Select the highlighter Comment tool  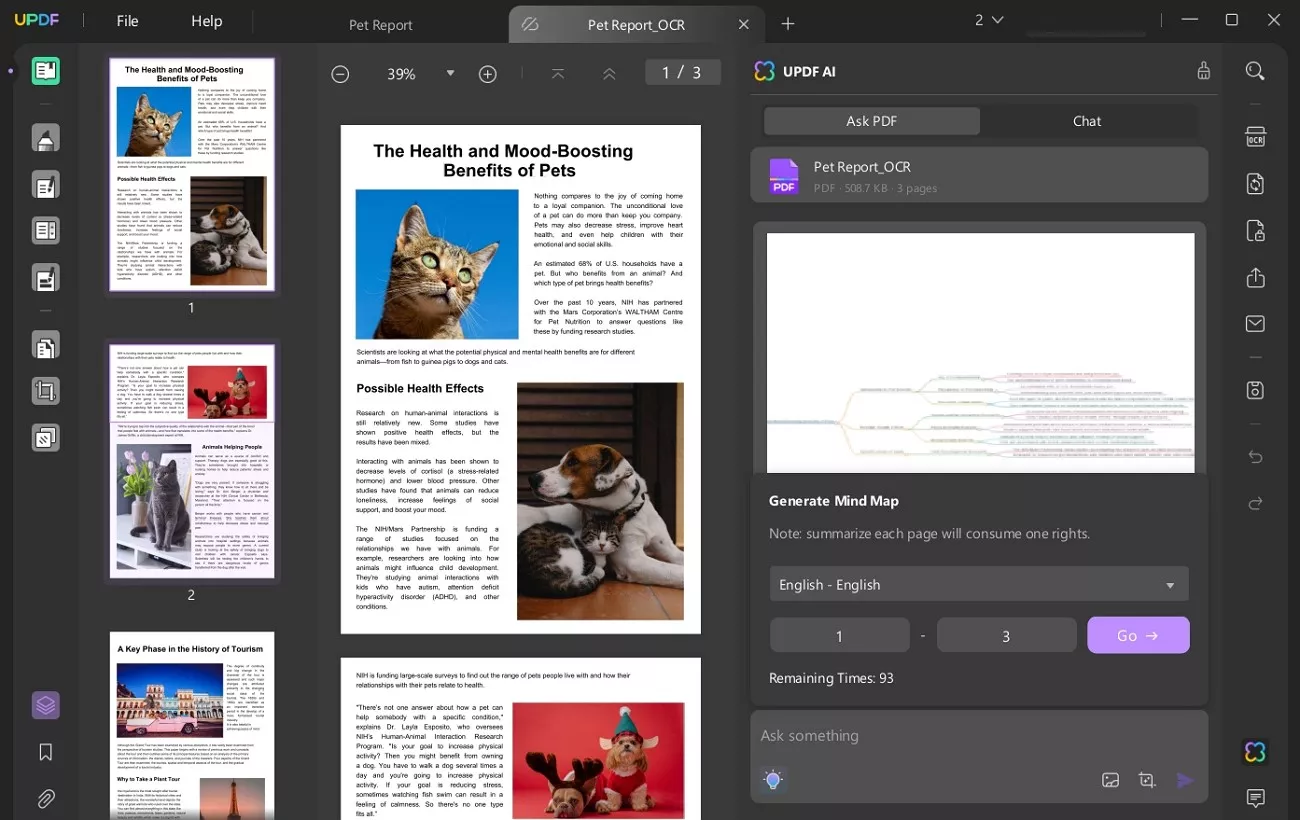pyautogui.click(x=46, y=138)
